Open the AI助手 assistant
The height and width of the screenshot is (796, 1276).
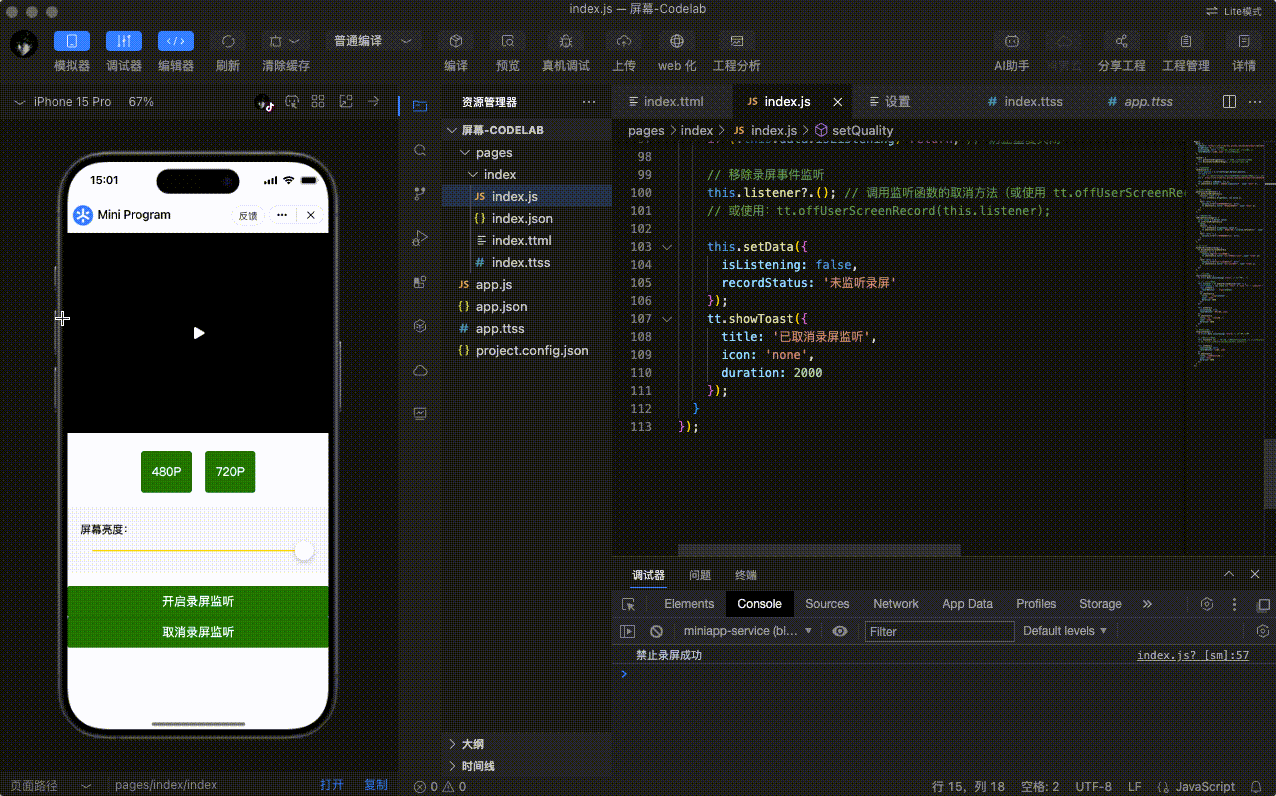click(1012, 41)
